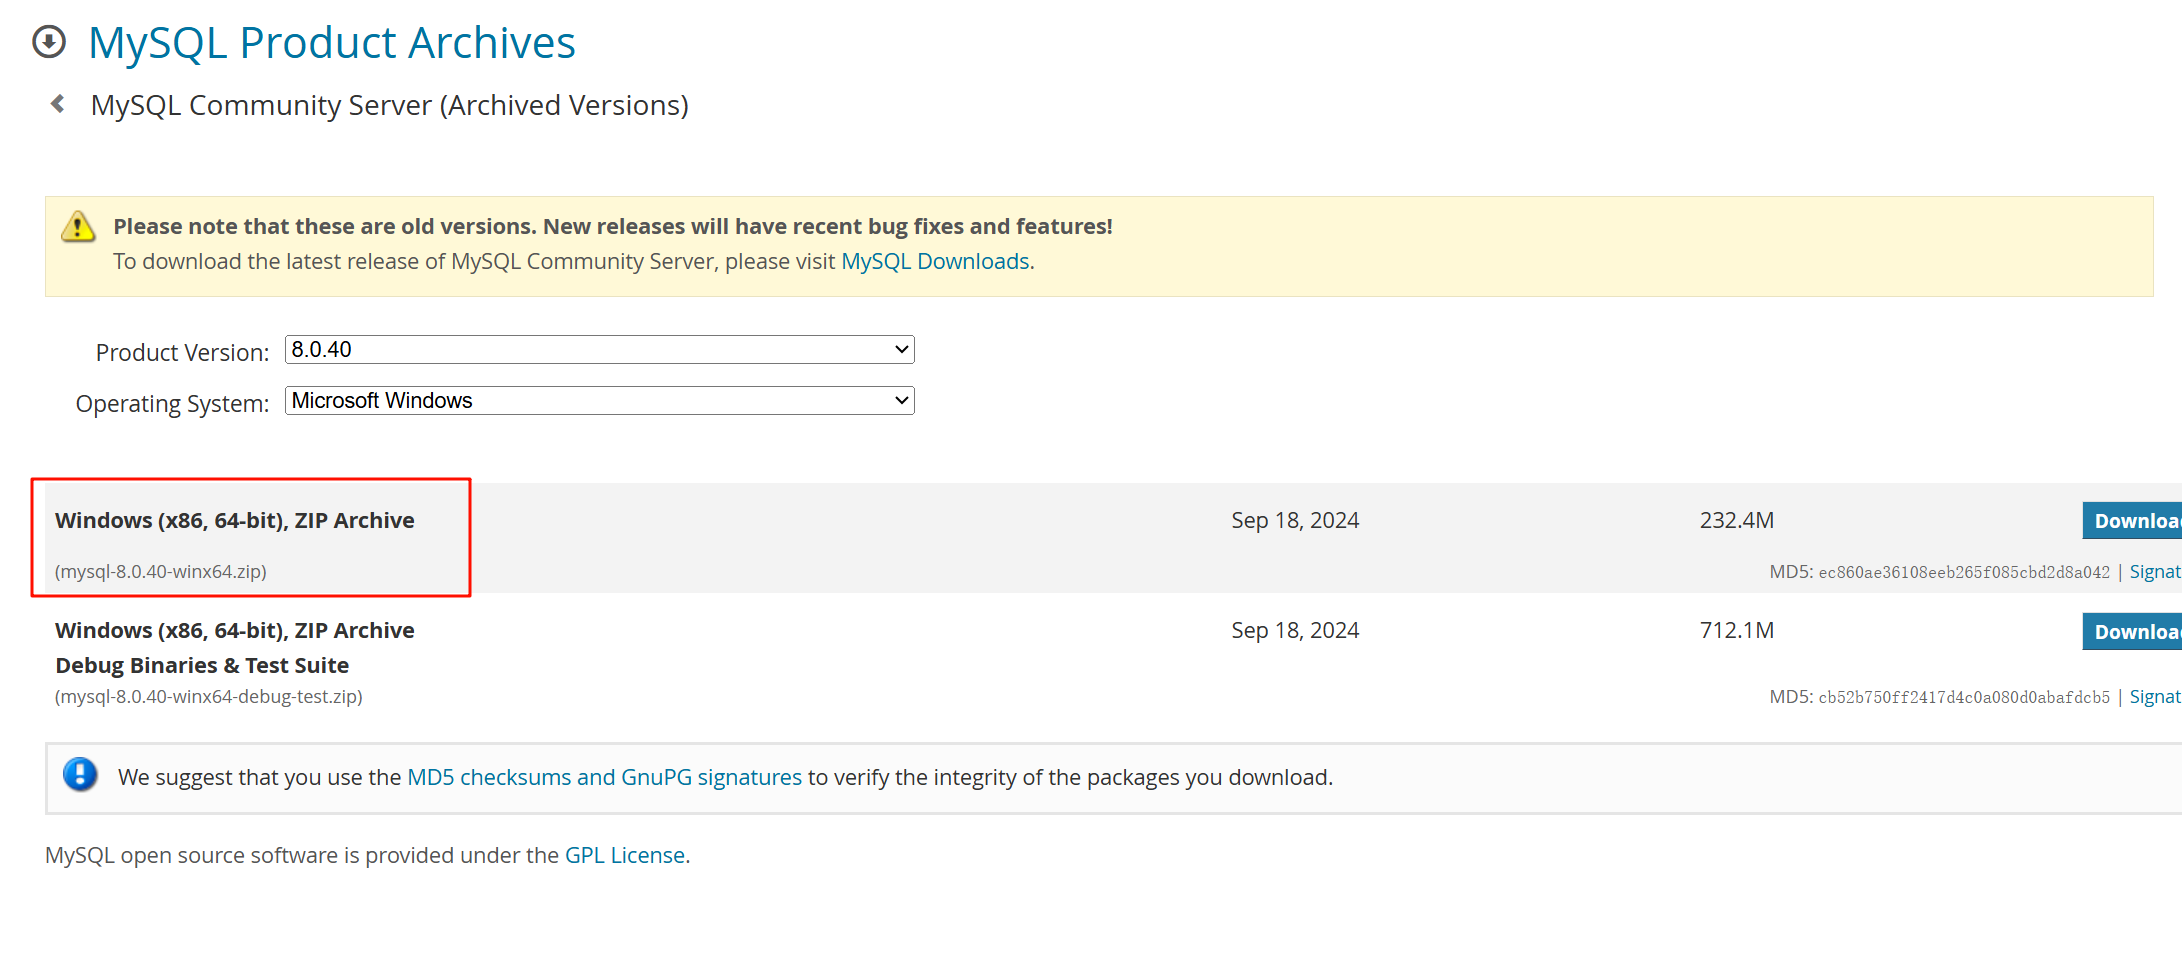This screenshot has width=2182, height=978.
Task: Click the yellow warning triangle icon
Action: [x=78, y=227]
